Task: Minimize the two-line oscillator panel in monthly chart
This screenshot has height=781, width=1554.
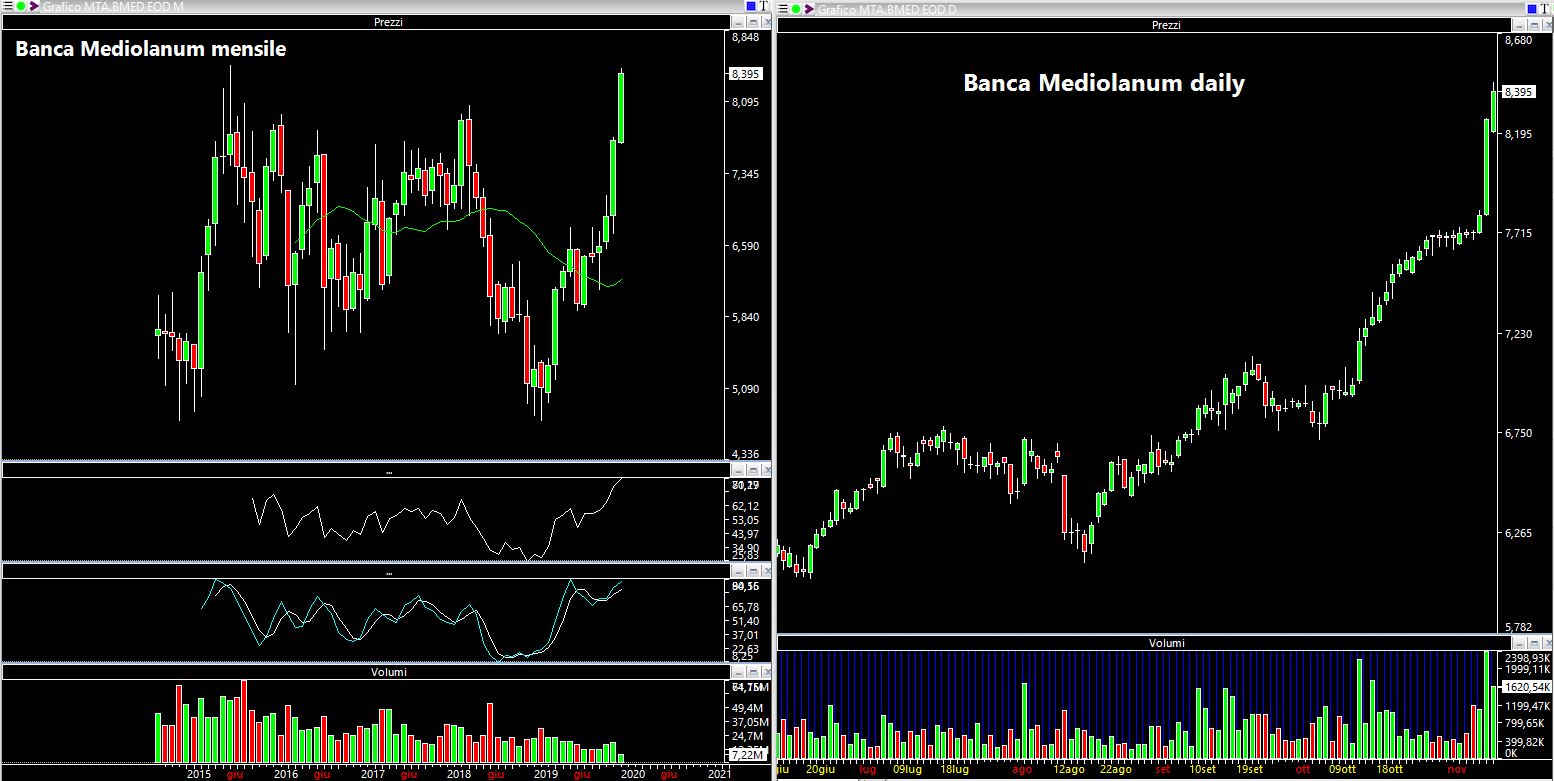Action: point(737,571)
